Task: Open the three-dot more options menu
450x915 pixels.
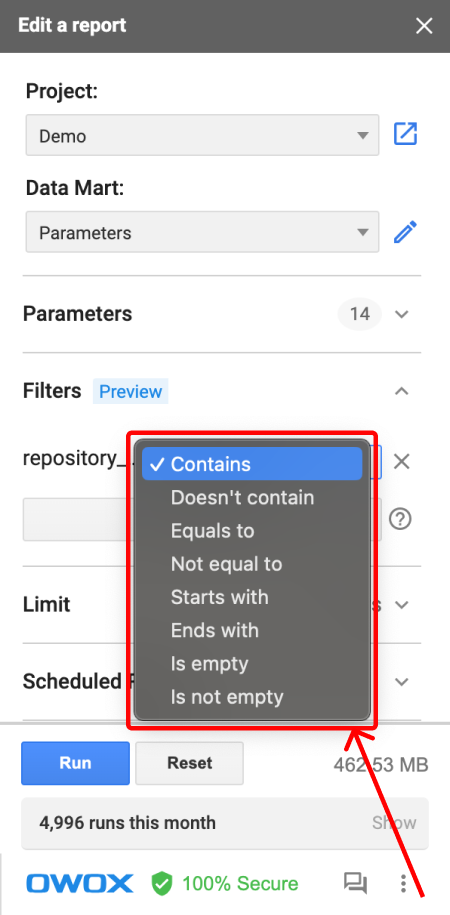Action: (x=403, y=883)
